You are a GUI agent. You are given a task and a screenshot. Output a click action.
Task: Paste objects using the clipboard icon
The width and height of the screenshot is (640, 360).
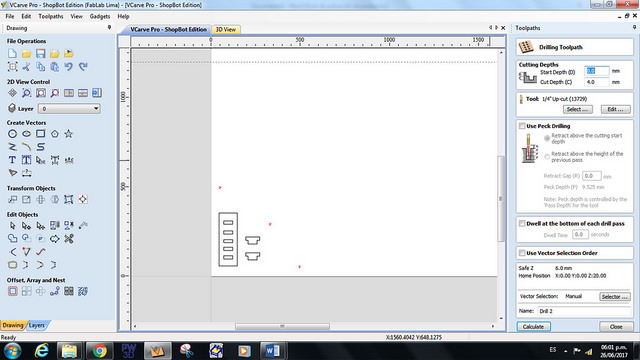pos(54,67)
